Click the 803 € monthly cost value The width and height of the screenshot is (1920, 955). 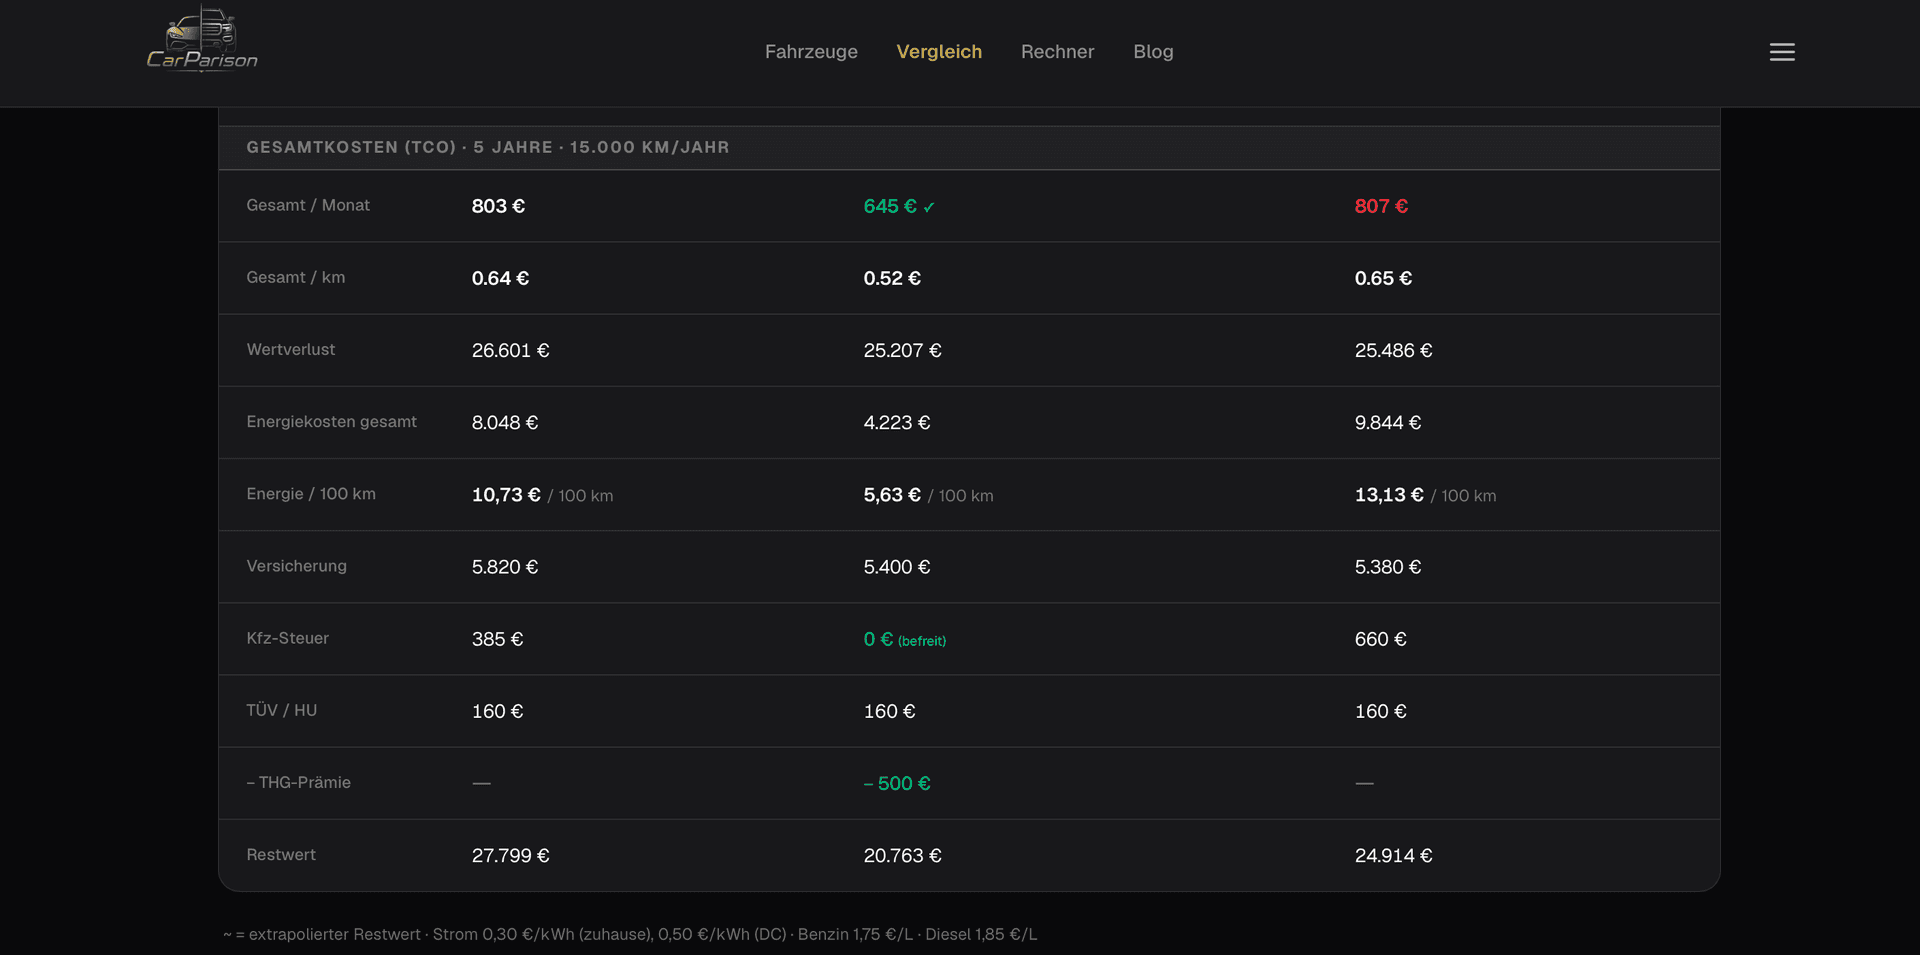tap(498, 206)
